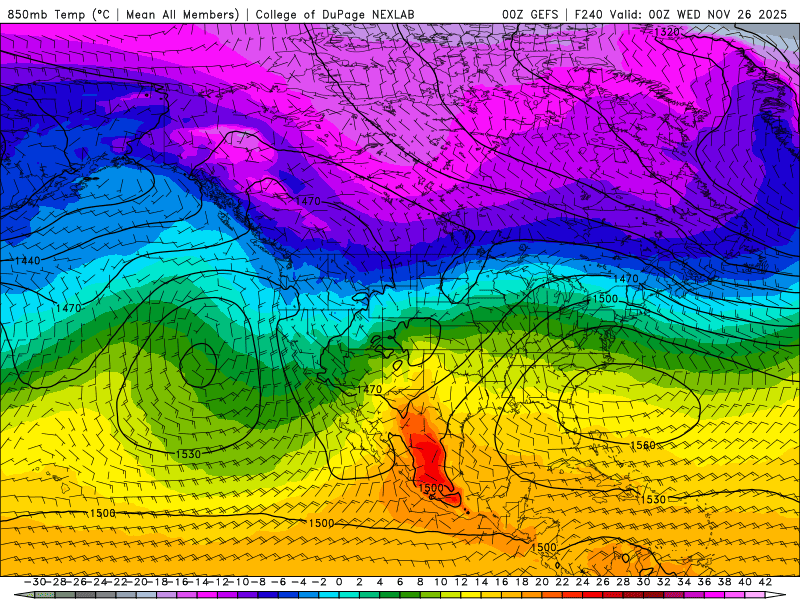
Task: Select the positive 16 value on the scale
Action: click(x=501, y=582)
